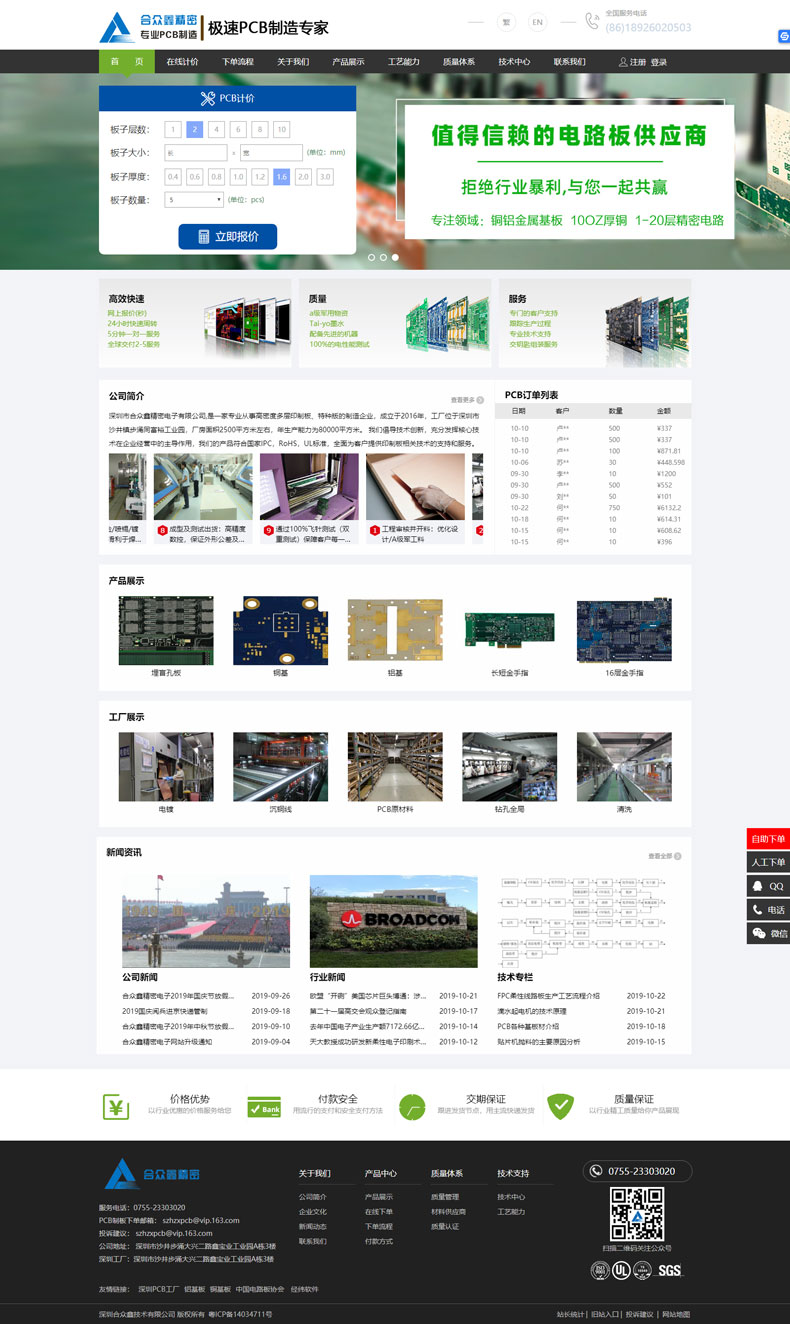Select the third banner slide dot

[x=395, y=257]
